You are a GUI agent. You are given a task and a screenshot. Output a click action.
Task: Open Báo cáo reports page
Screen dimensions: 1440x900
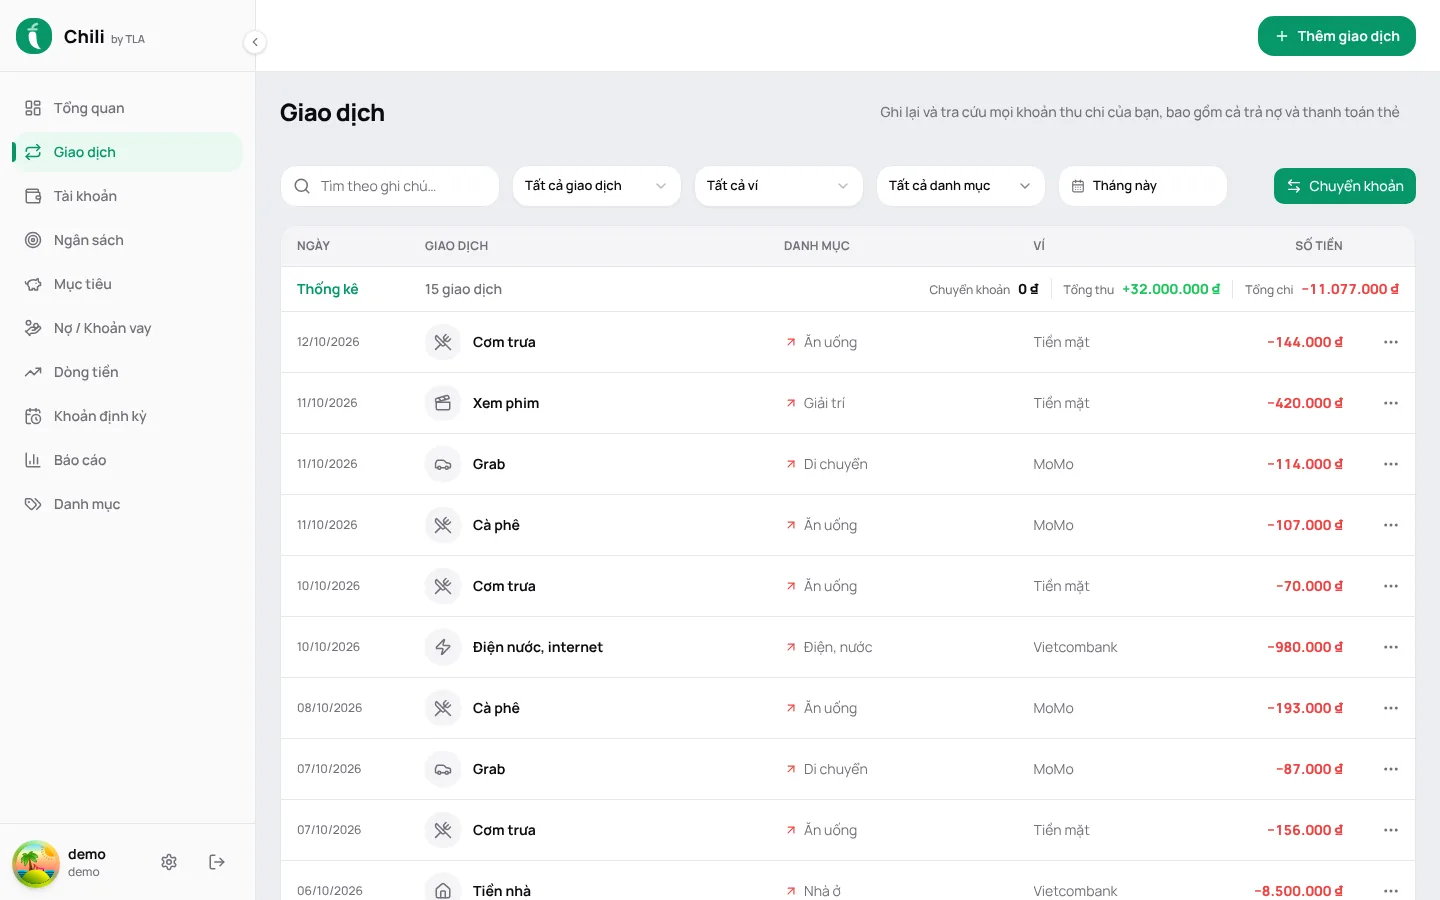point(128,460)
